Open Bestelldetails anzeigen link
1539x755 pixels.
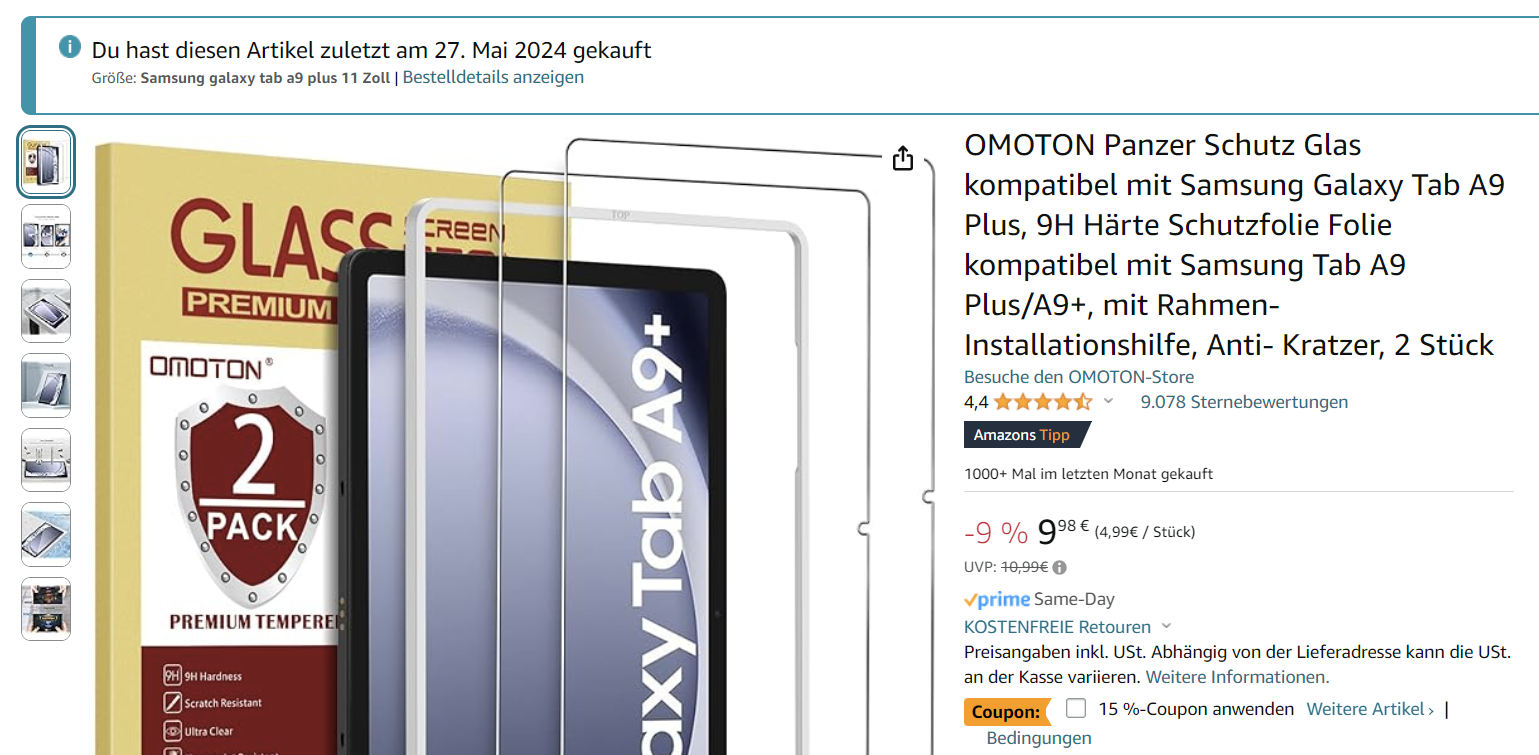click(493, 77)
